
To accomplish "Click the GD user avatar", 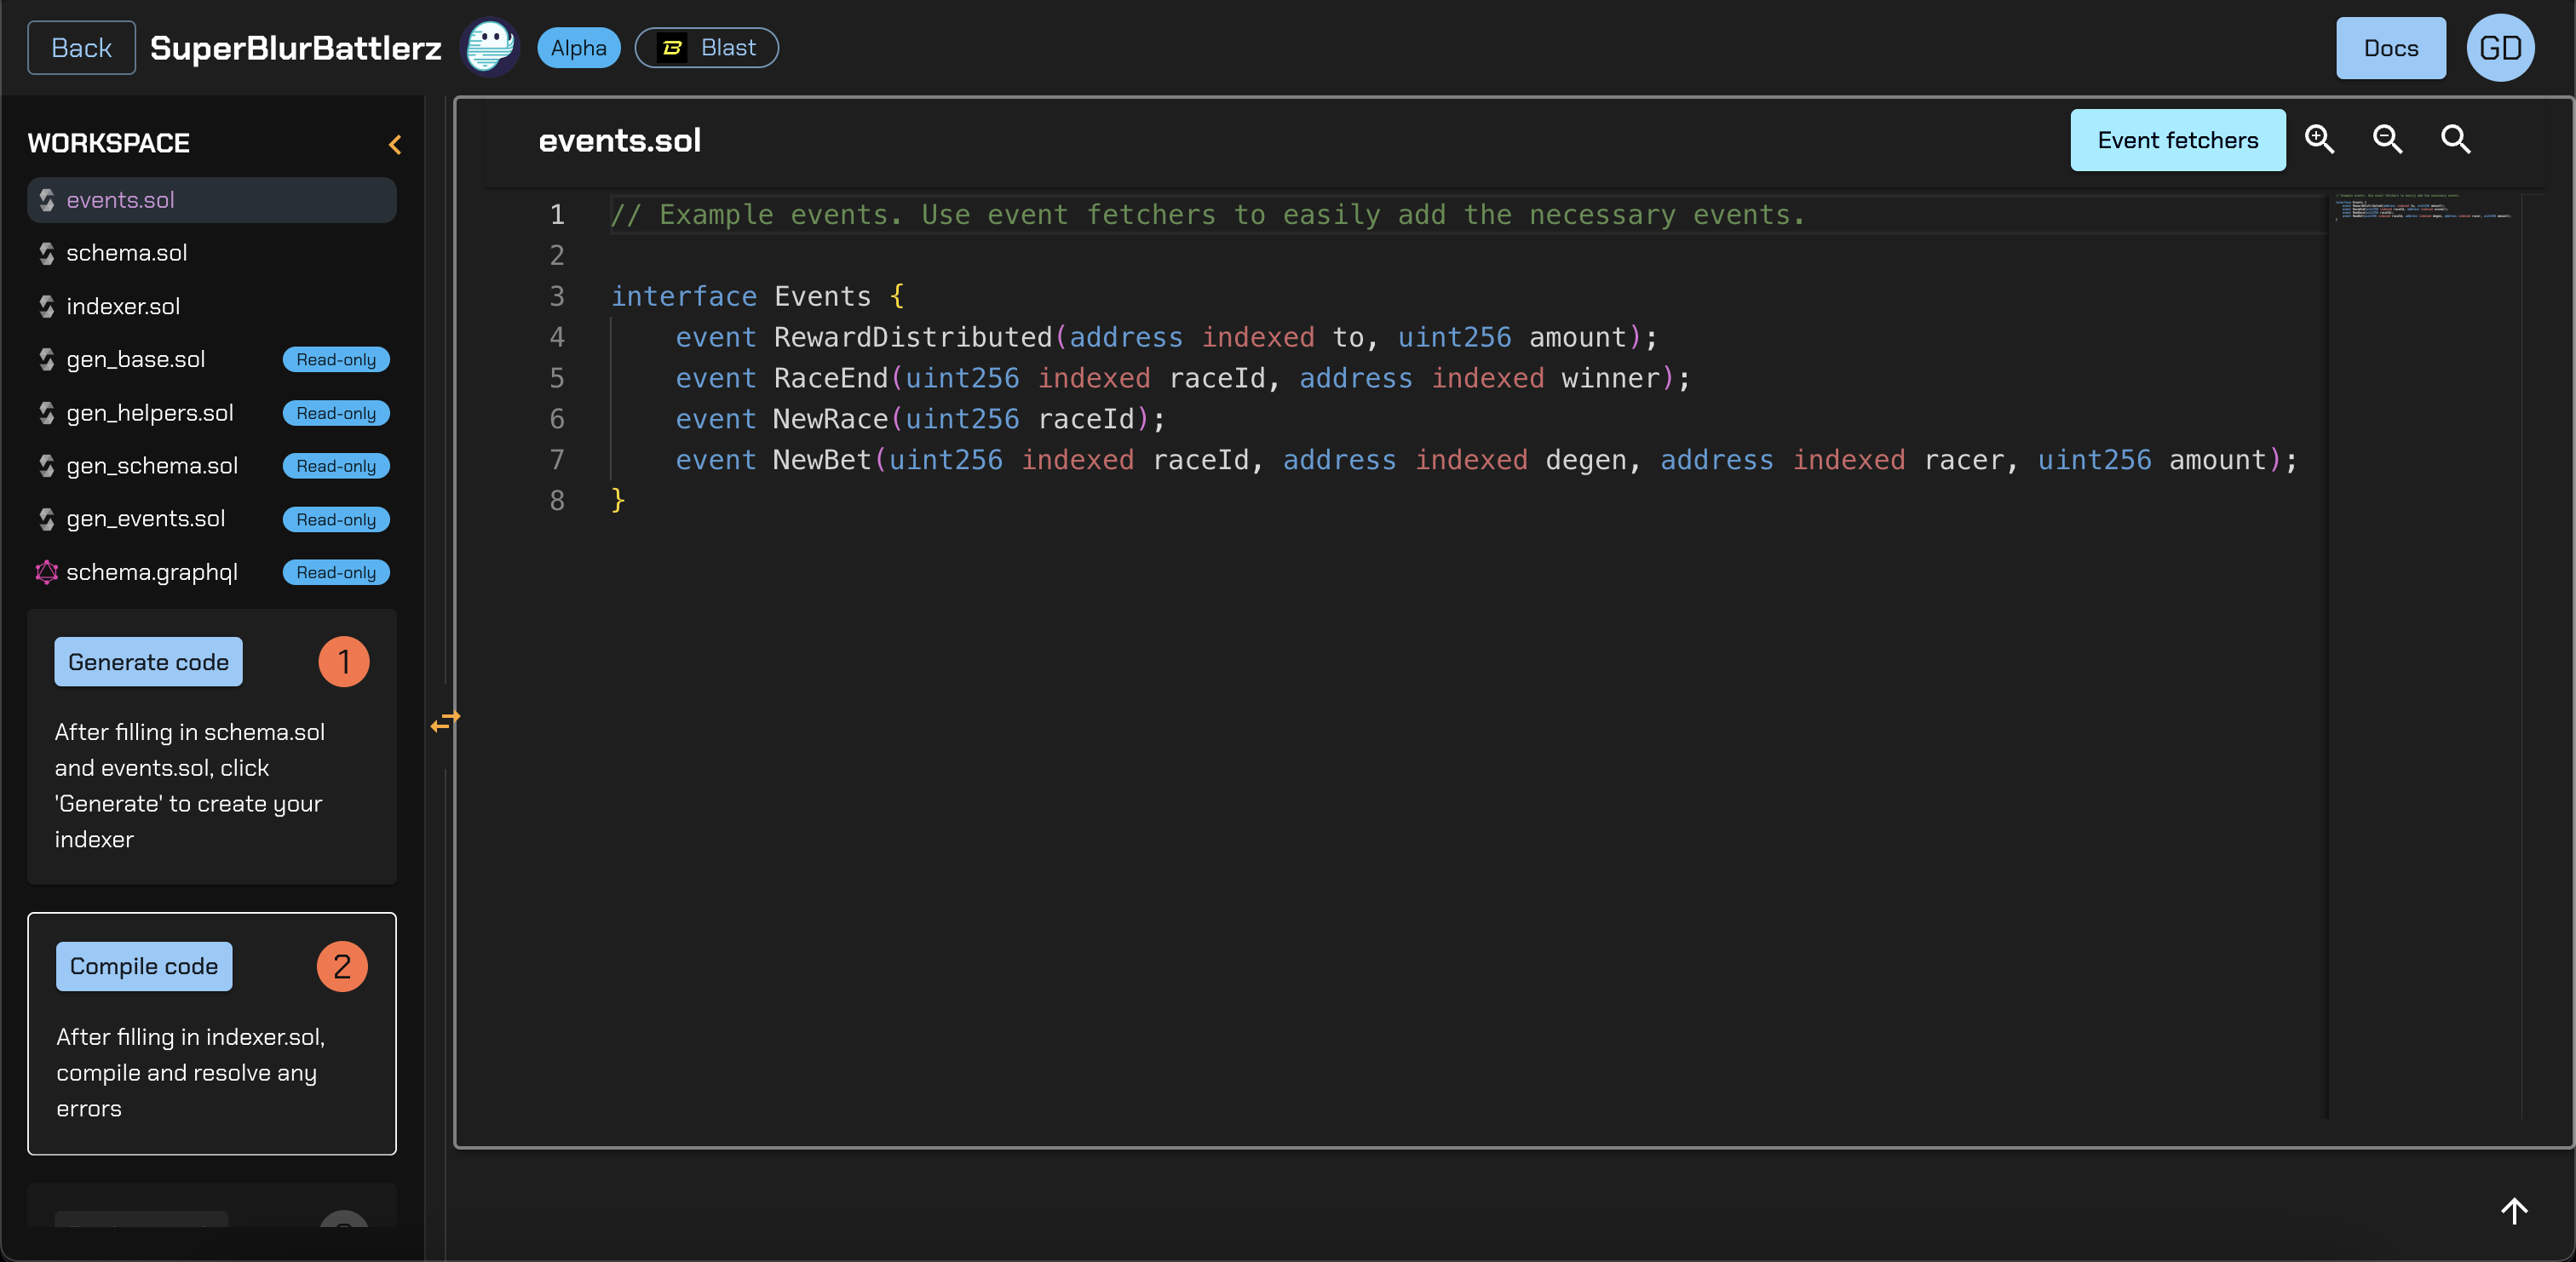I will coord(2499,48).
